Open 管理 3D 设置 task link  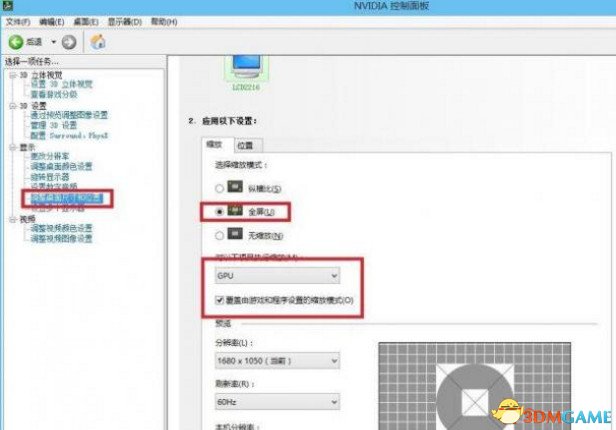click(54, 125)
